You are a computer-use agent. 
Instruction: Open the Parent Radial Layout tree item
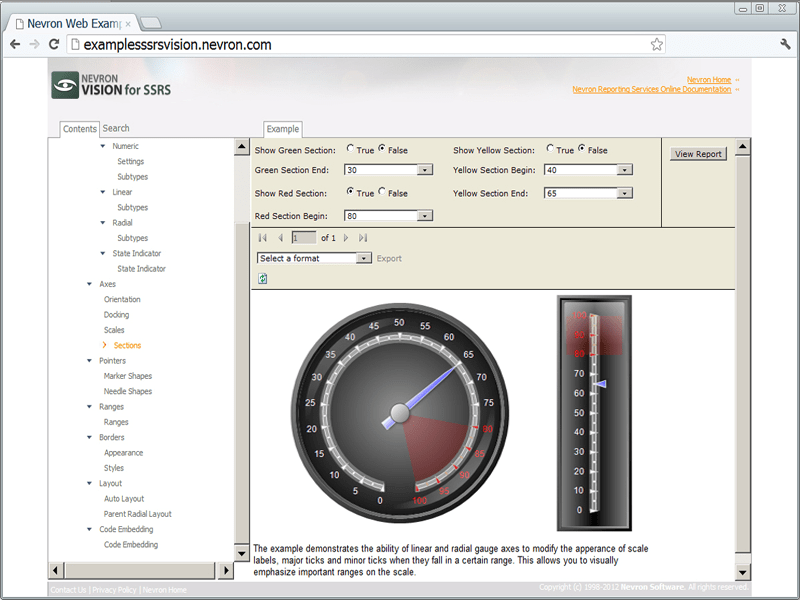pos(137,514)
